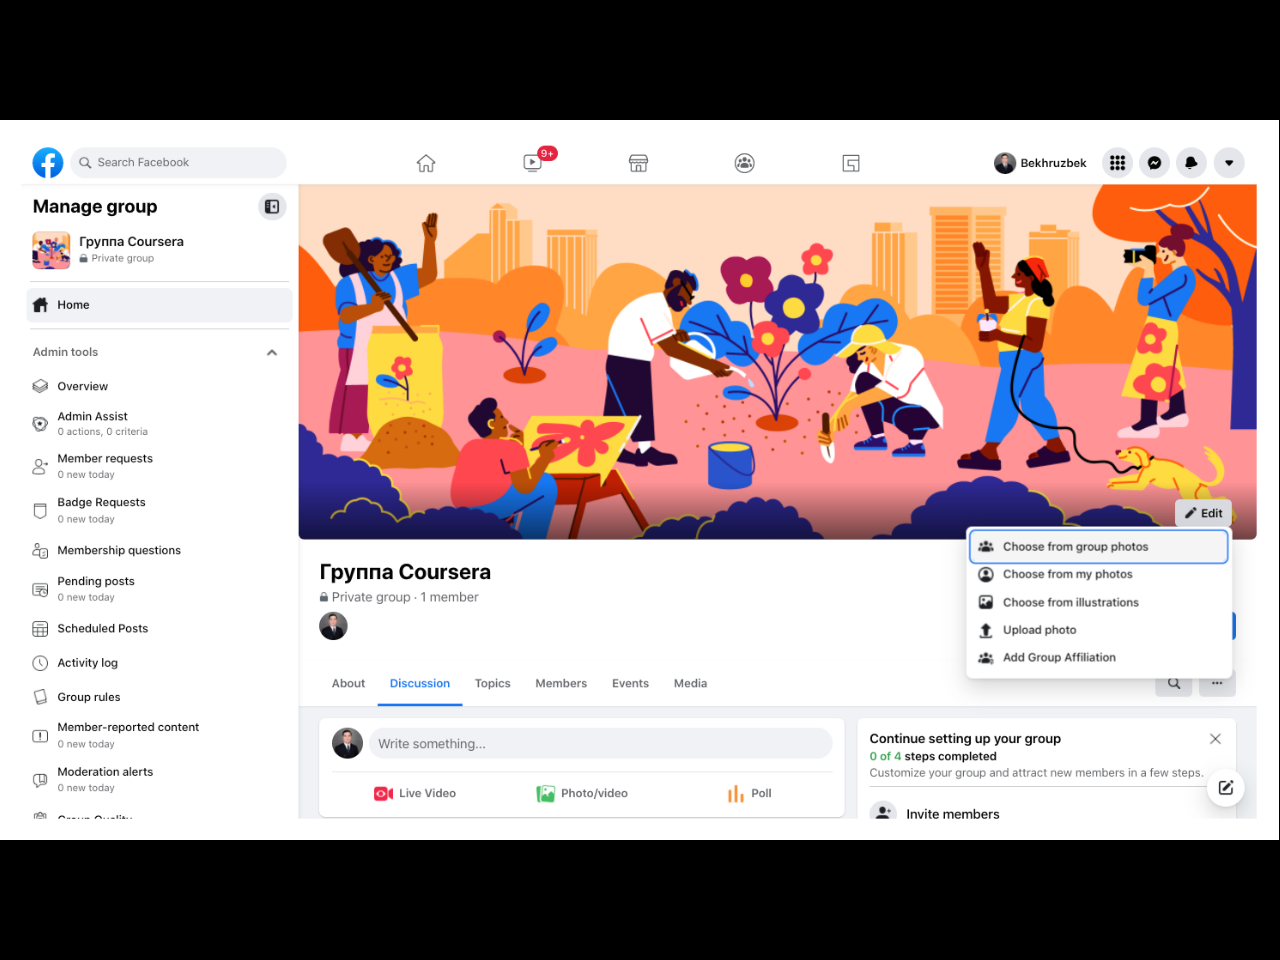This screenshot has height=960, width=1280.
Task: Toggle the Manage group sidebar panel icon
Action: [x=272, y=207]
